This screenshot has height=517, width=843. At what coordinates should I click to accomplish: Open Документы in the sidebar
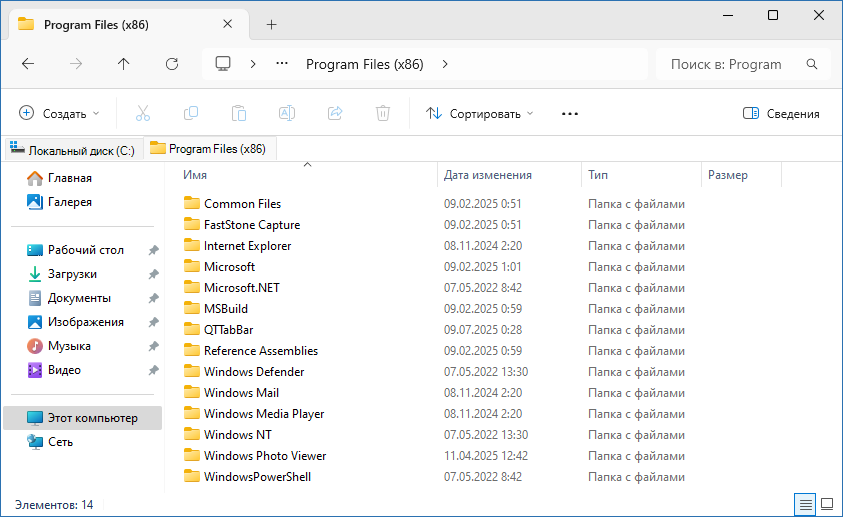(x=69, y=298)
